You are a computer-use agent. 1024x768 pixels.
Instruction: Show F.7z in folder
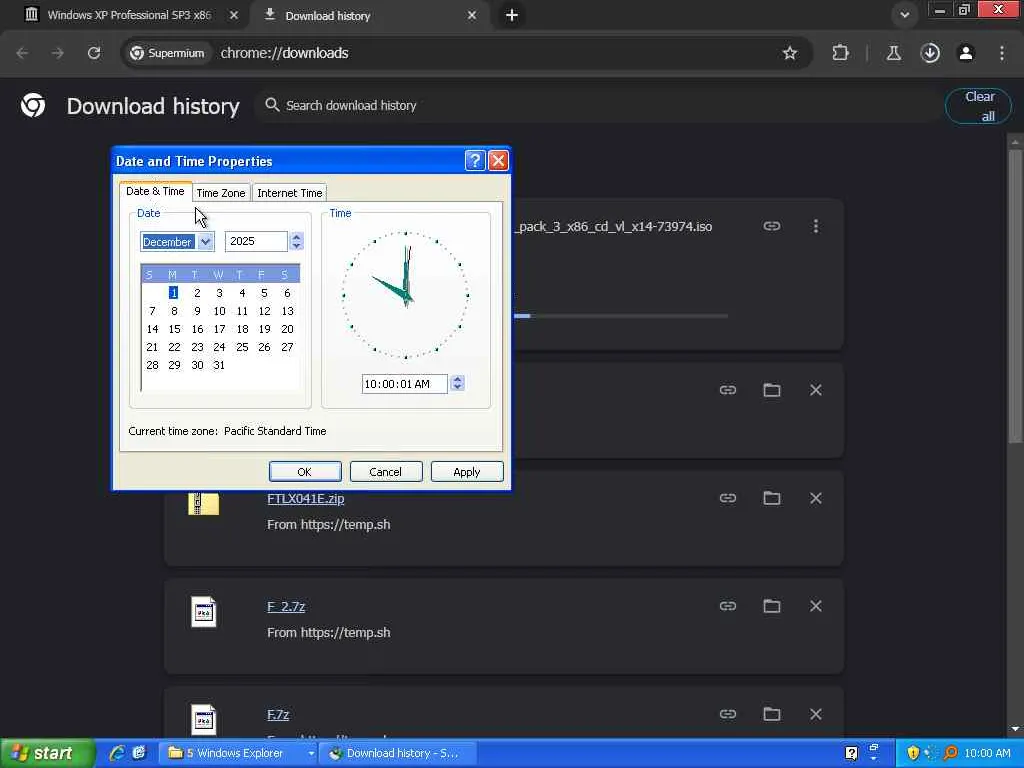[x=772, y=714]
